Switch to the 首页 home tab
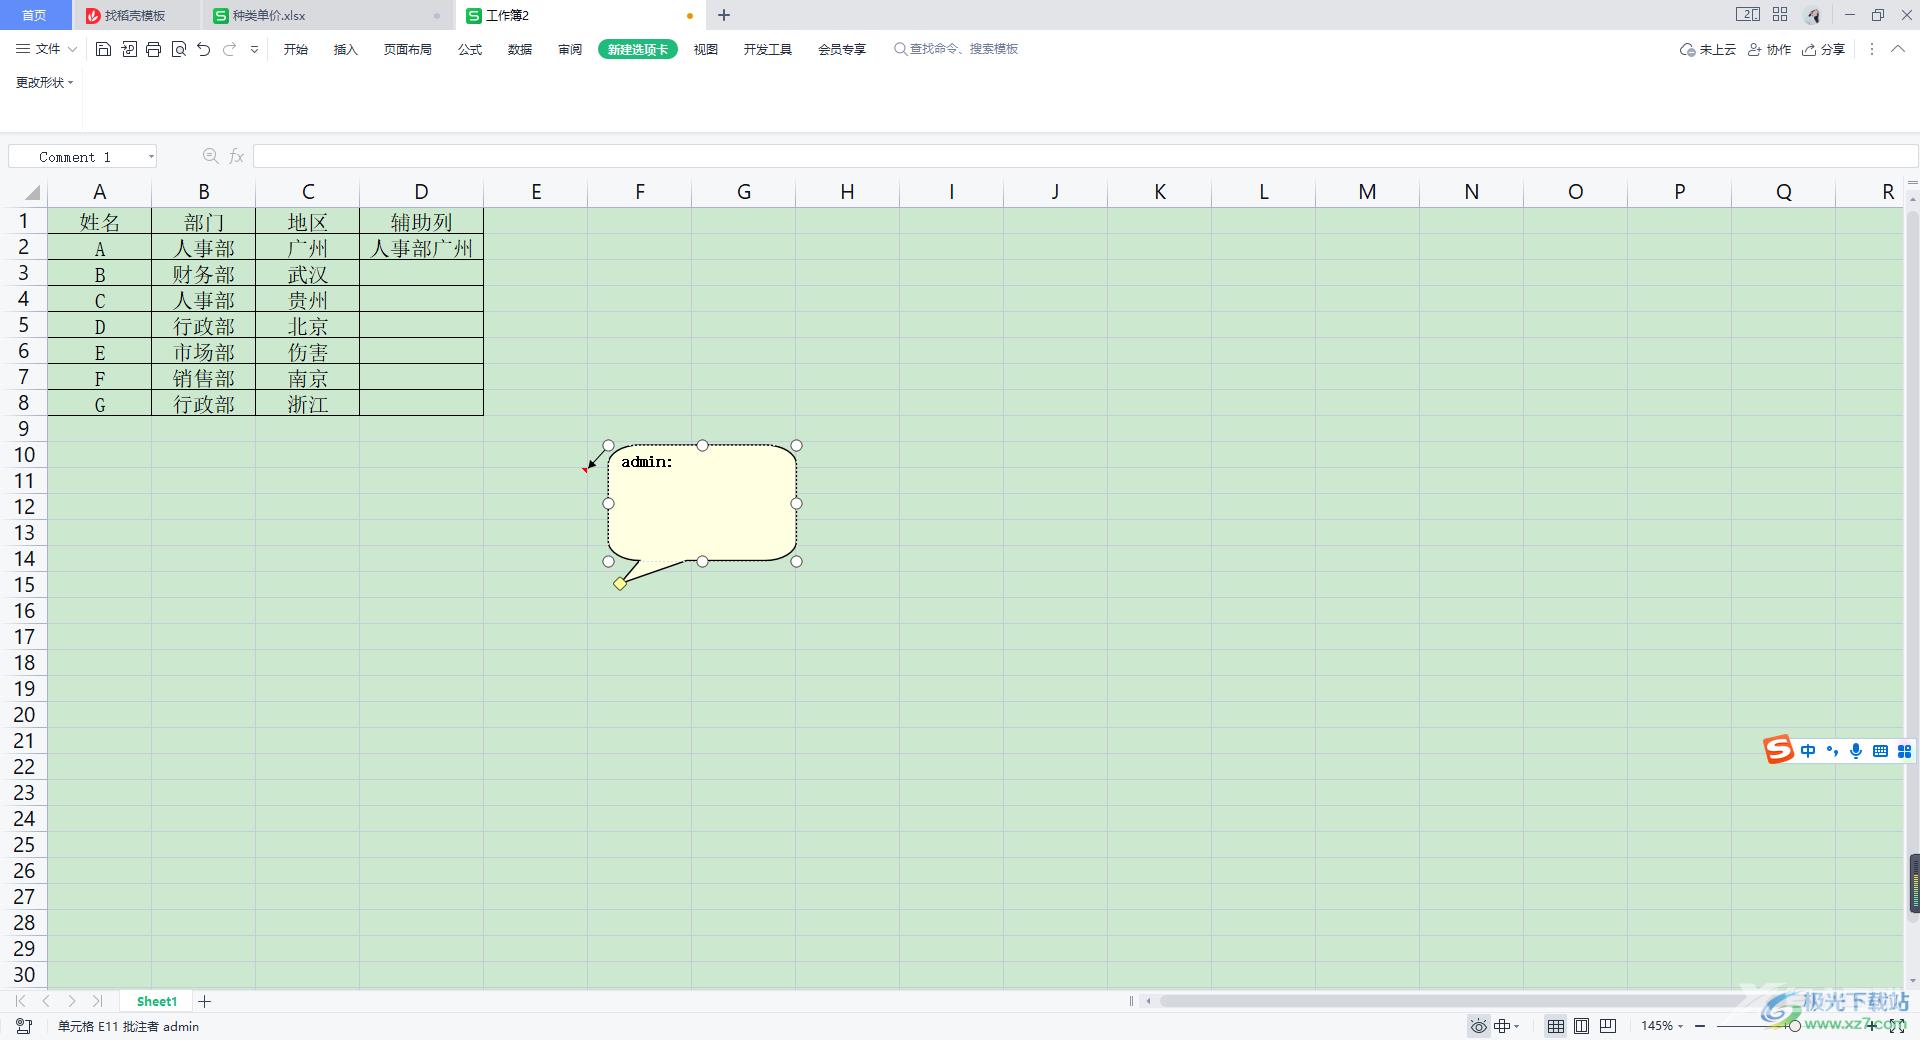The width and height of the screenshot is (1920, 1040). point(35,15)
